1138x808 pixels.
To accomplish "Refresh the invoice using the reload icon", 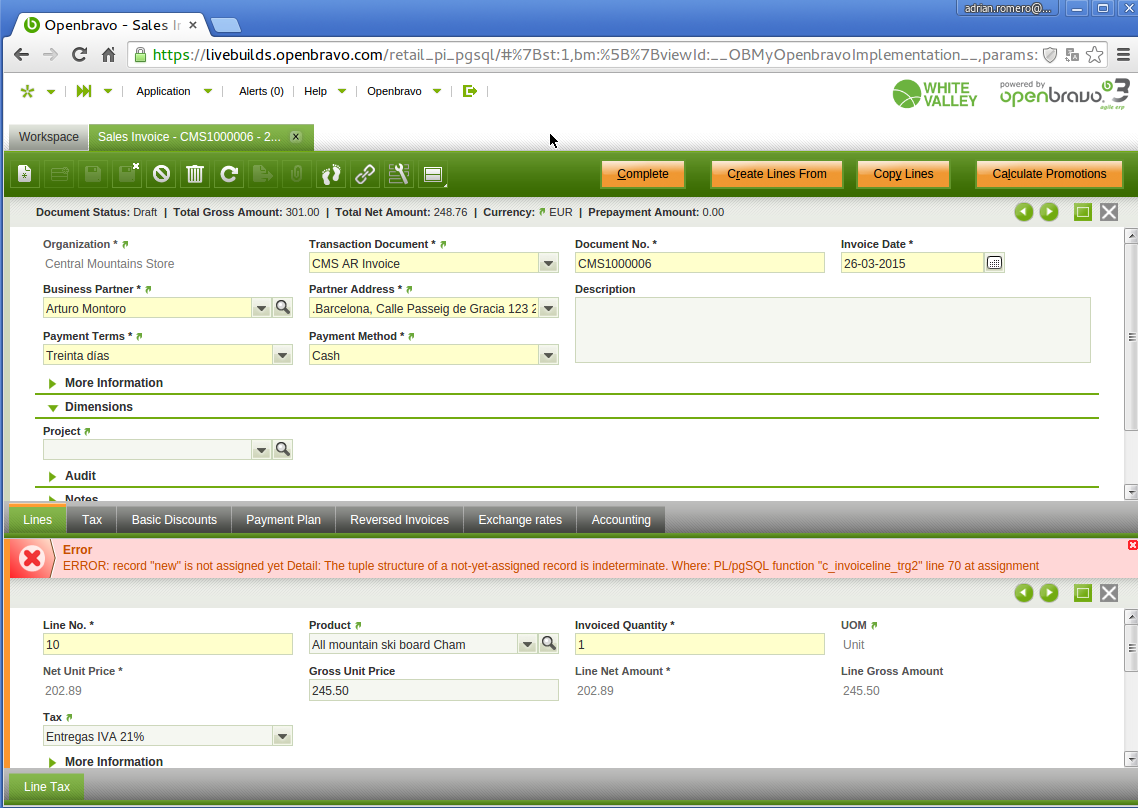I will 229,174.
